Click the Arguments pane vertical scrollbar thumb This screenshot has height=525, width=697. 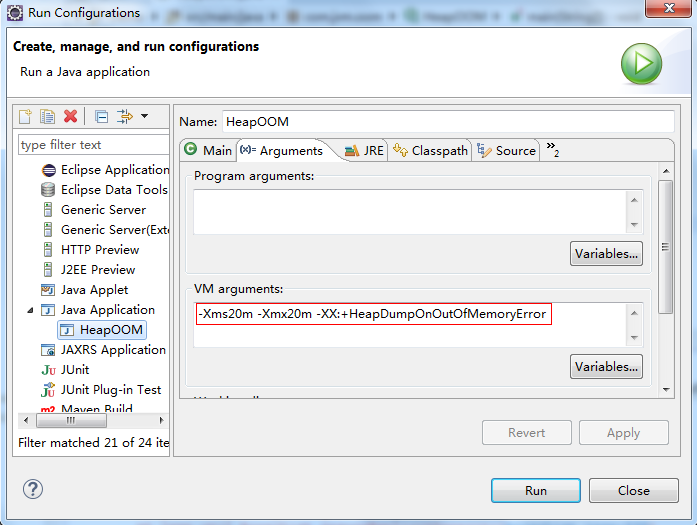[665, 247]
